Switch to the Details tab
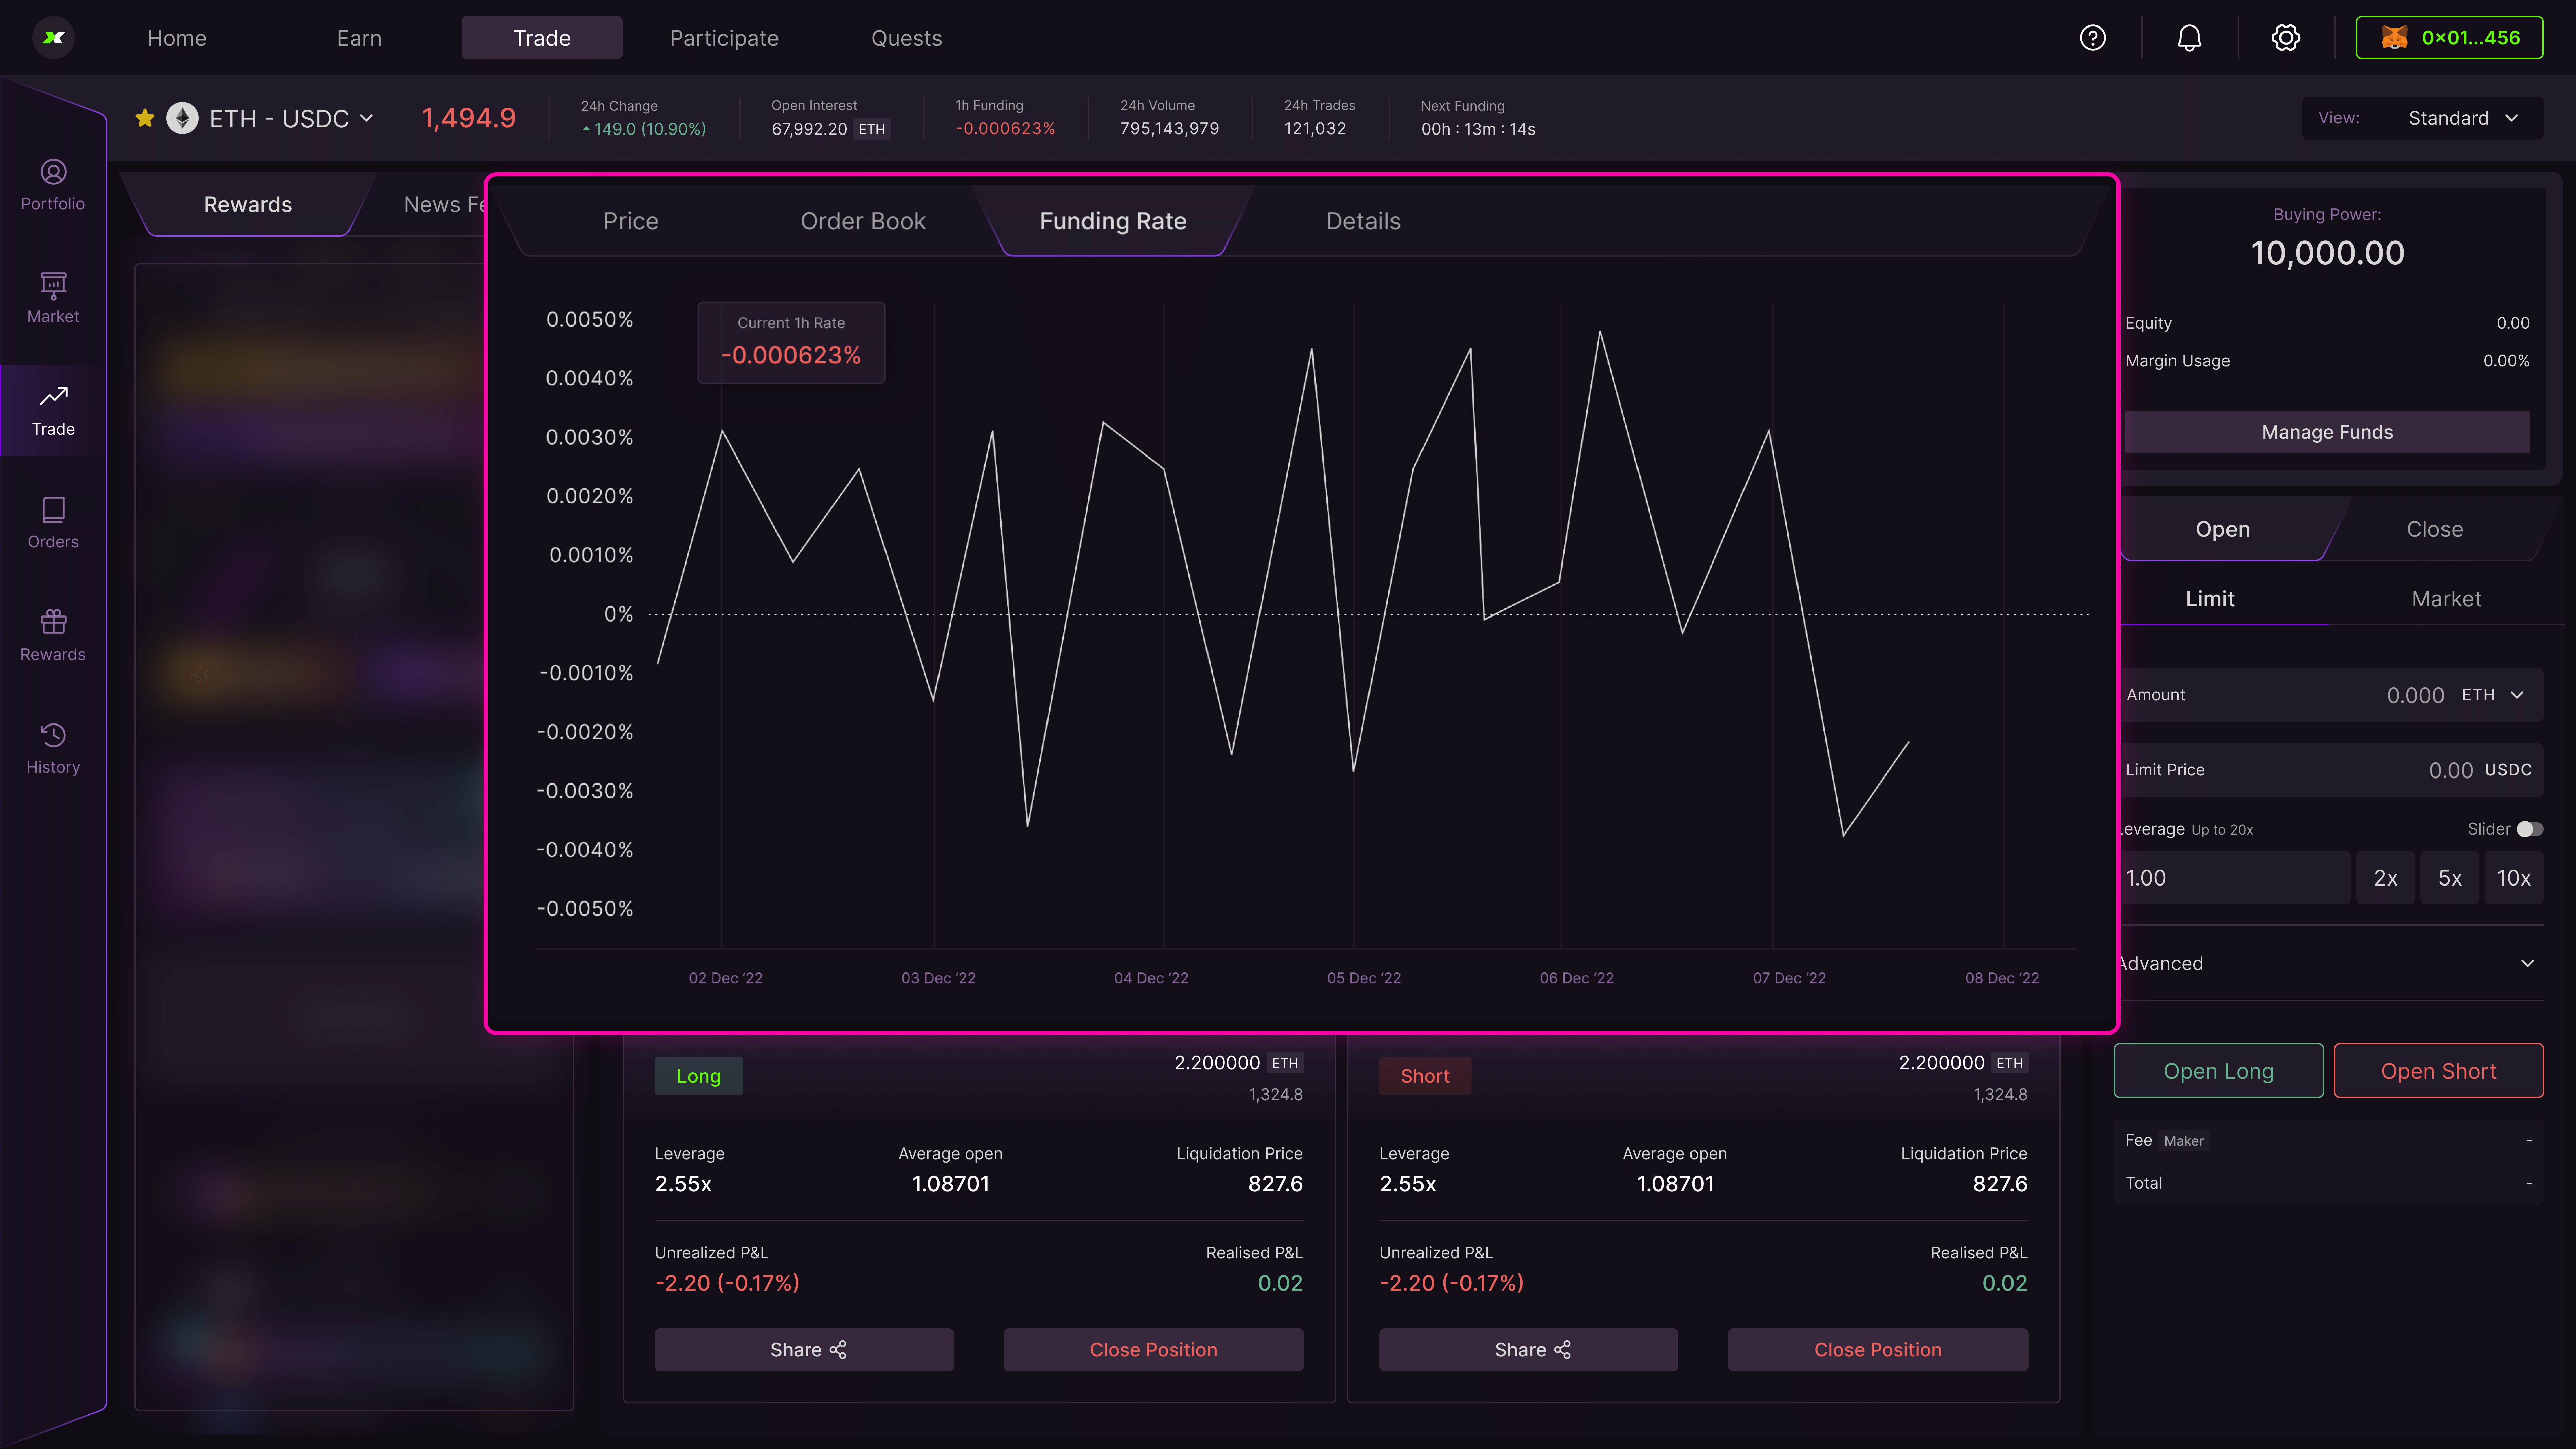The width and height of the screenshot is (2576, 1449). (x=1363, y=221)
